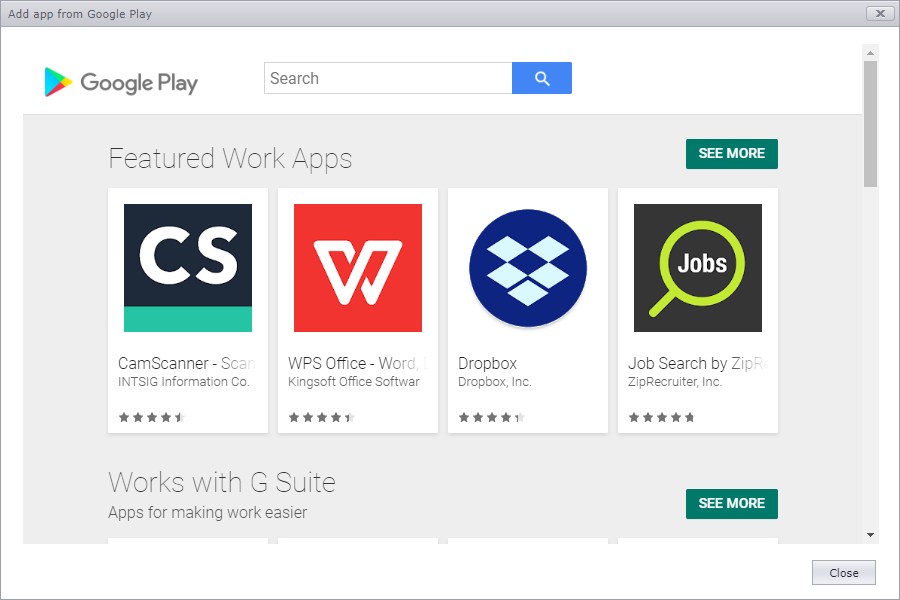
Task: Click the Dropbox app title text
Action: (x=487, y=363)
